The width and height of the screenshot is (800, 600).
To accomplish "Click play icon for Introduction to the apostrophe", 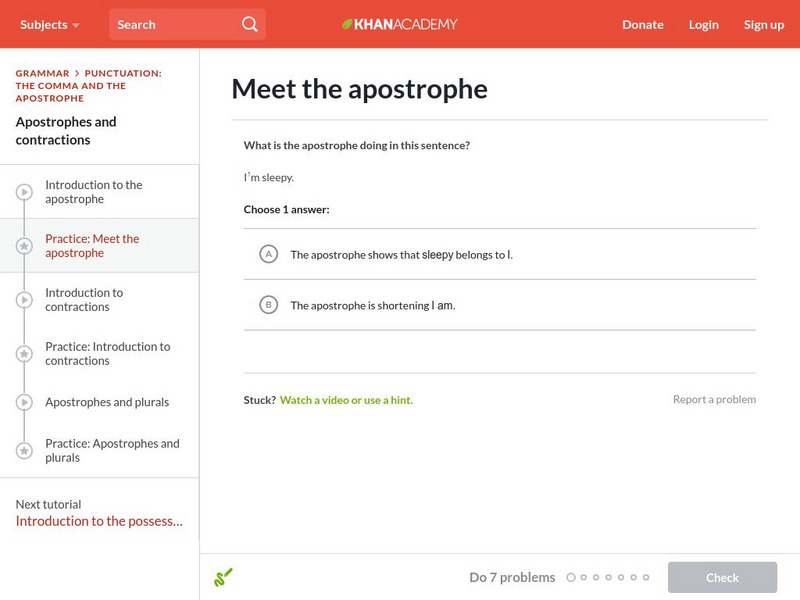I will click(x=24, y=192).
